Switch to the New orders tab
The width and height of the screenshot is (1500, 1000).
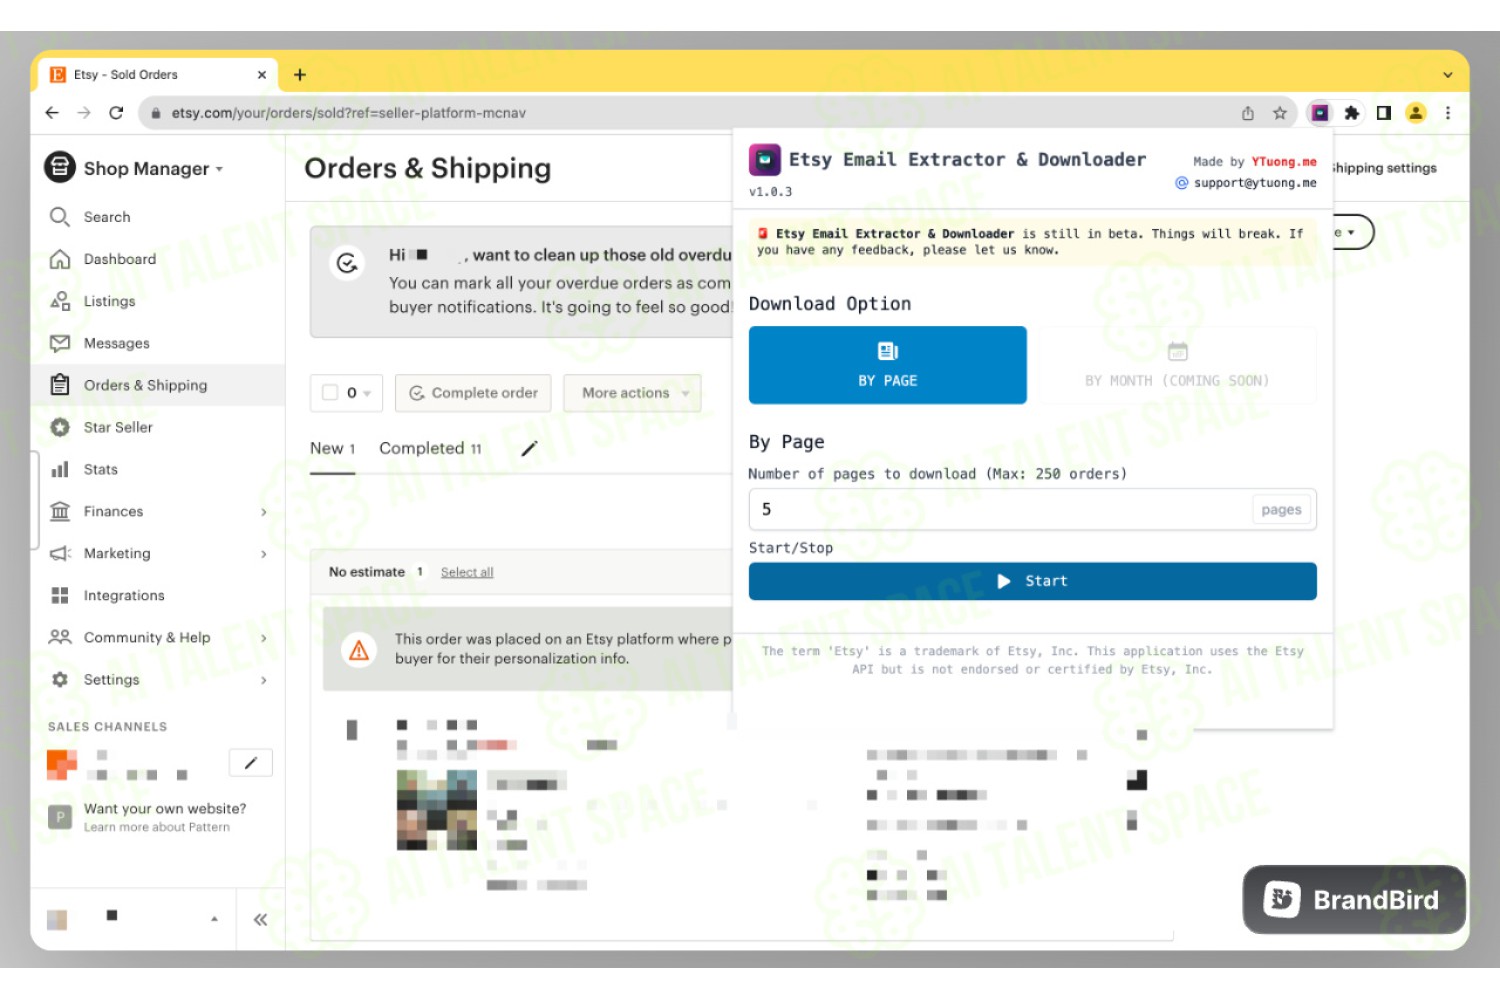click(x=332, y=448)
